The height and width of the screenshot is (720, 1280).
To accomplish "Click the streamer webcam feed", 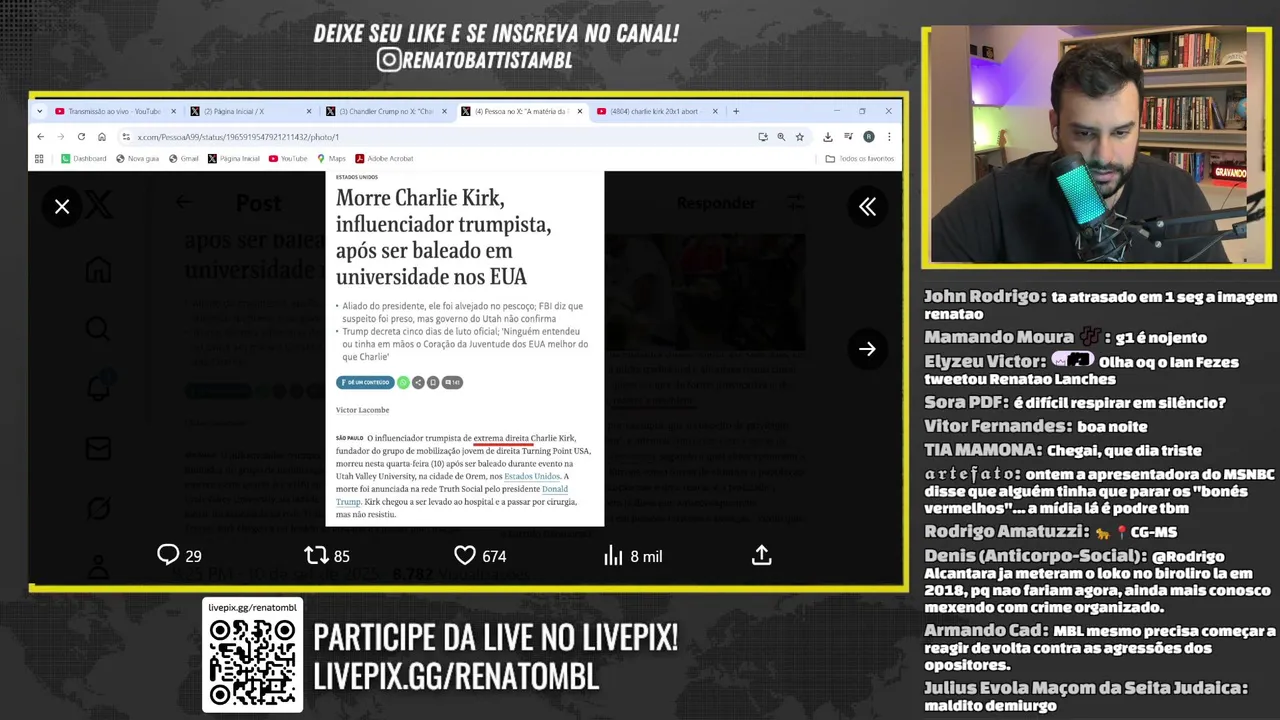I will (1096, 147).
